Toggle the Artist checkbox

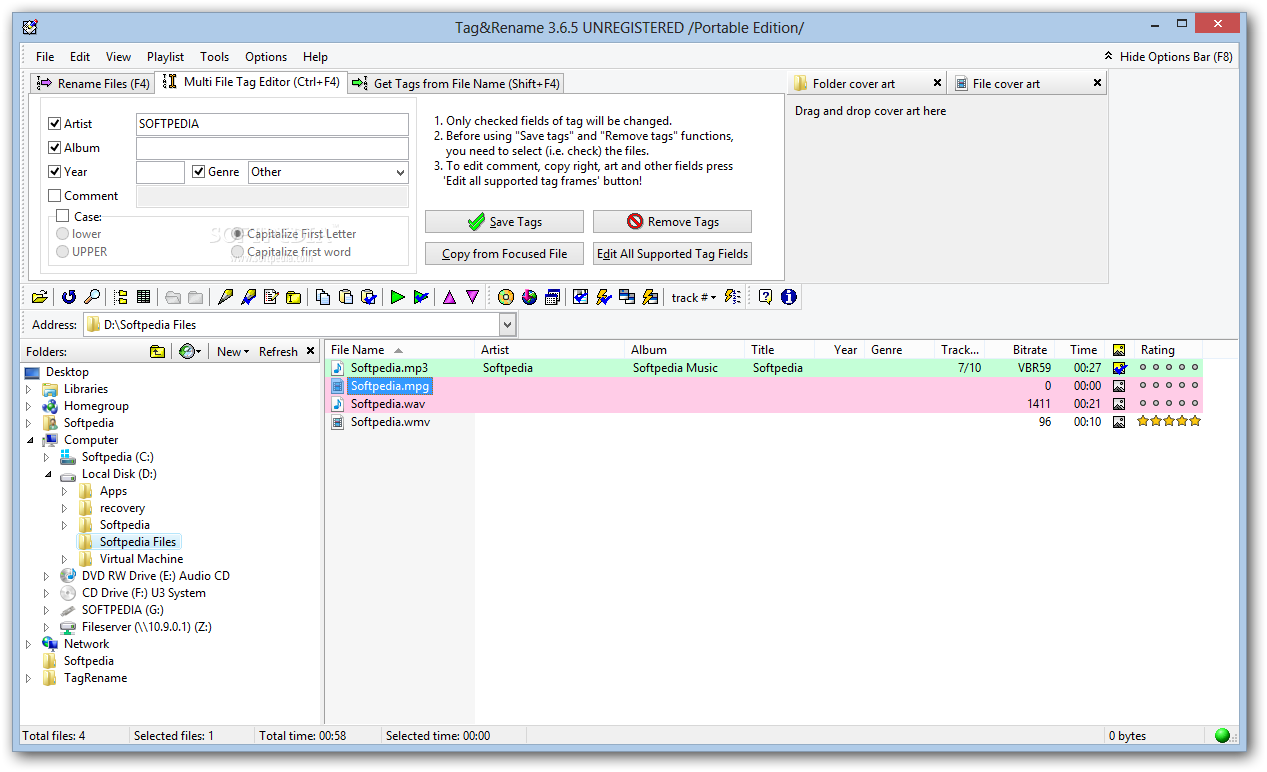[55, 124]
